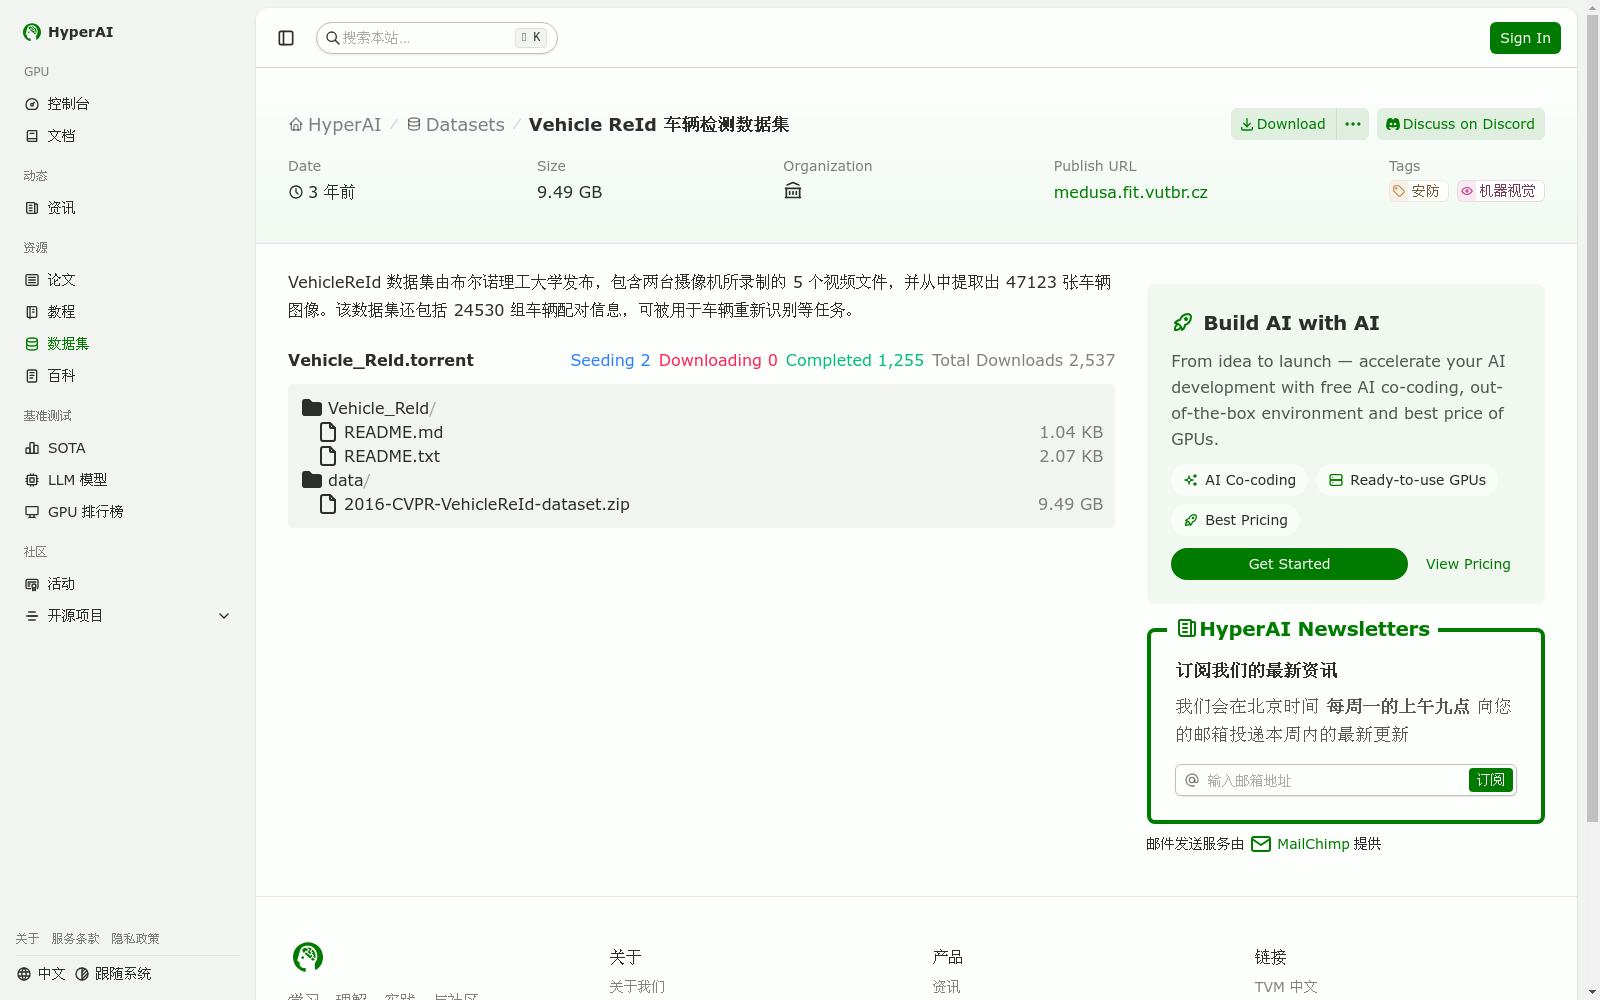Click the Vehicle_ReId folder icon
This screenshot has height=1000, width=1600.
point(312,408)
